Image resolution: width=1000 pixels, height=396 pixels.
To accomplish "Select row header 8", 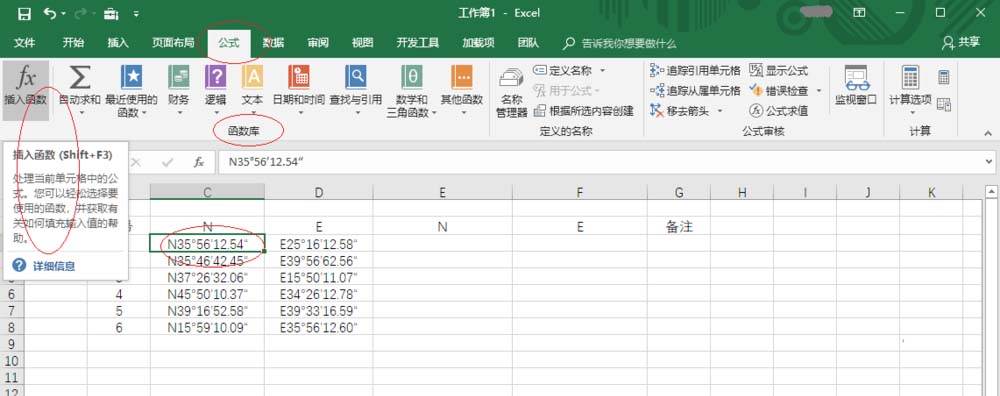I will point(11,327).
